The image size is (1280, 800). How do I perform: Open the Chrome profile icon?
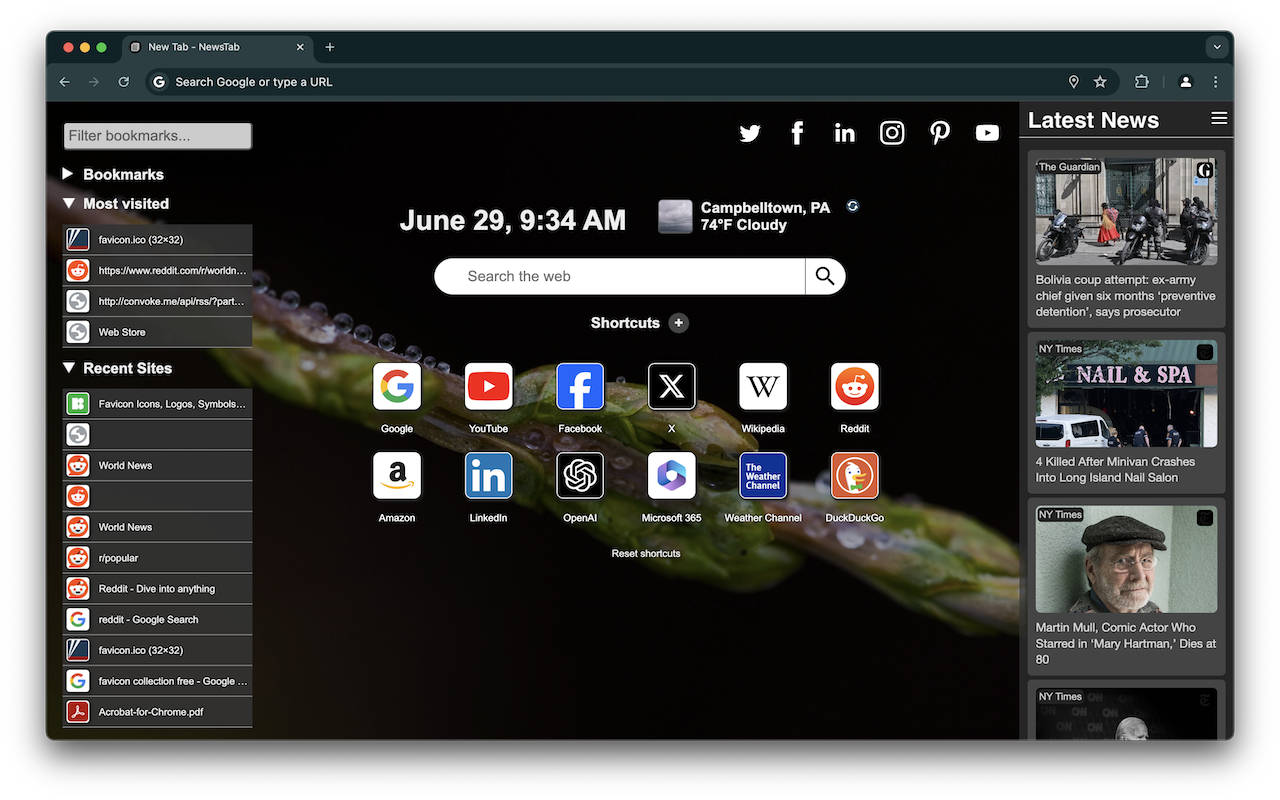1186,82
